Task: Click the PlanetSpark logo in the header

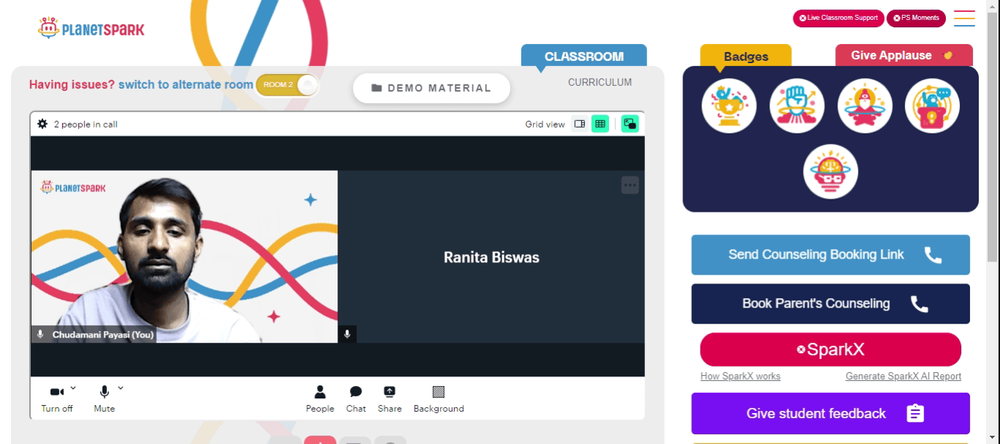Action: pos(91,28)
